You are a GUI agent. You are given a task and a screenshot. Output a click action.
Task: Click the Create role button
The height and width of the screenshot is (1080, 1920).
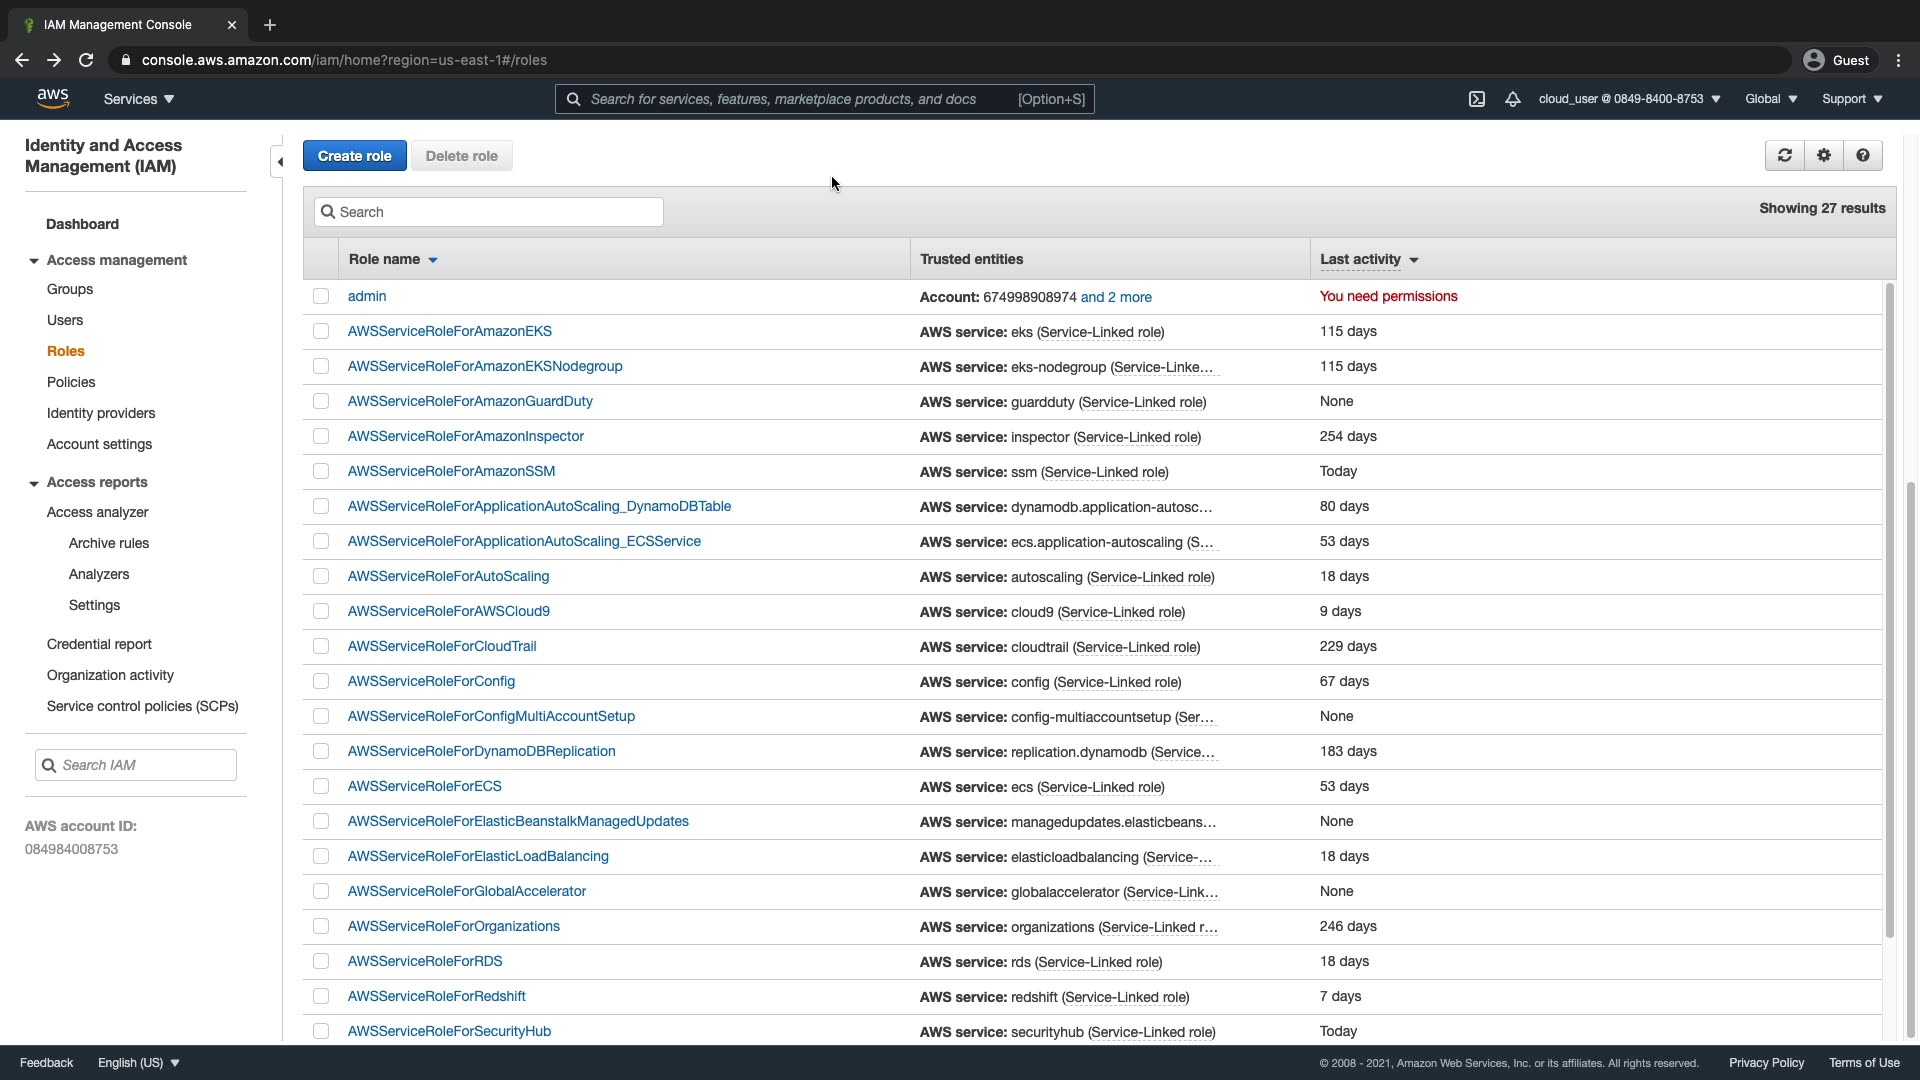(x=354, y=156)
